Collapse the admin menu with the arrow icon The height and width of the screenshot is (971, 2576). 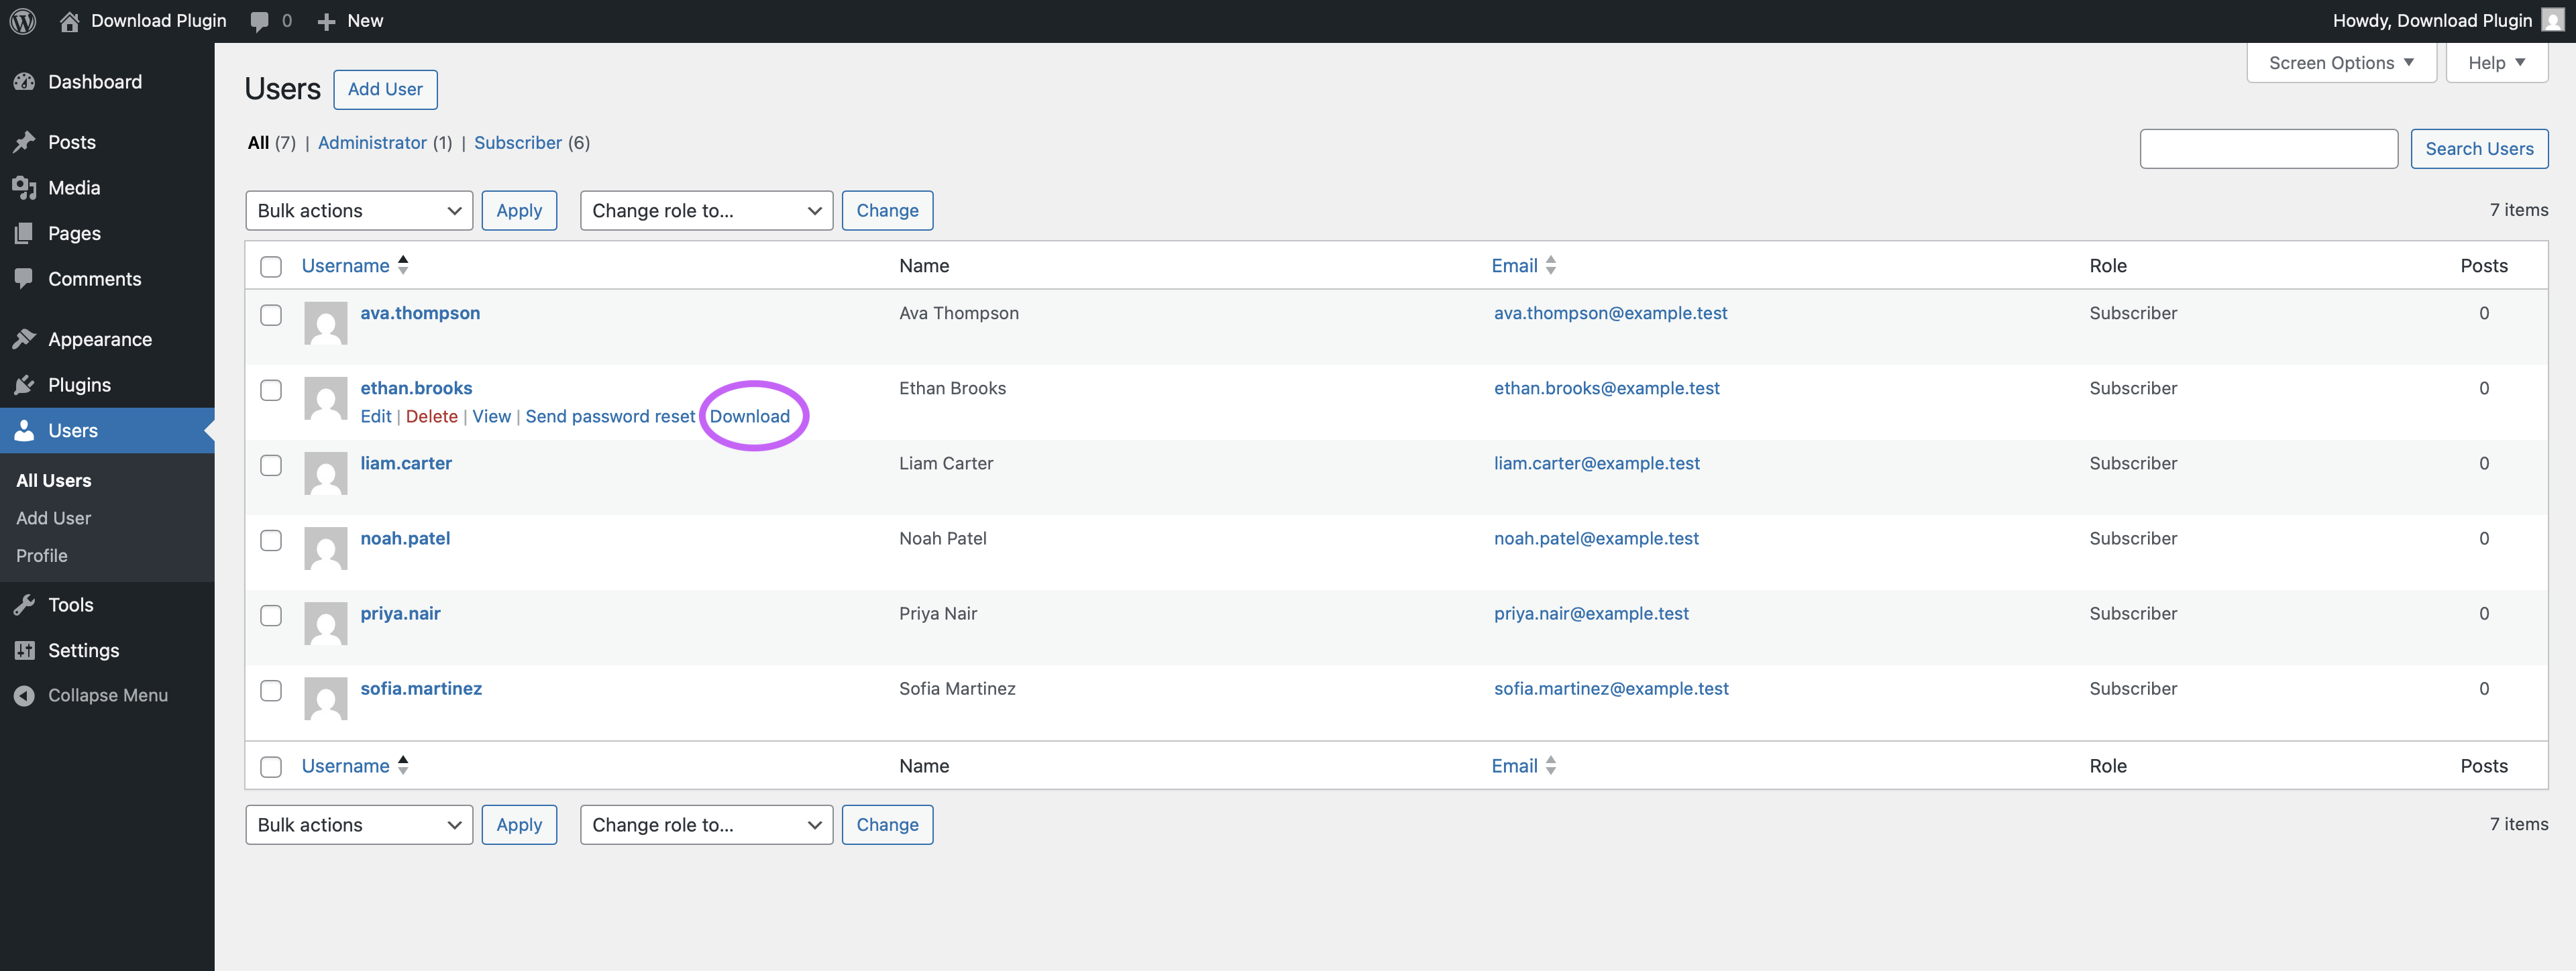(25, 695)
